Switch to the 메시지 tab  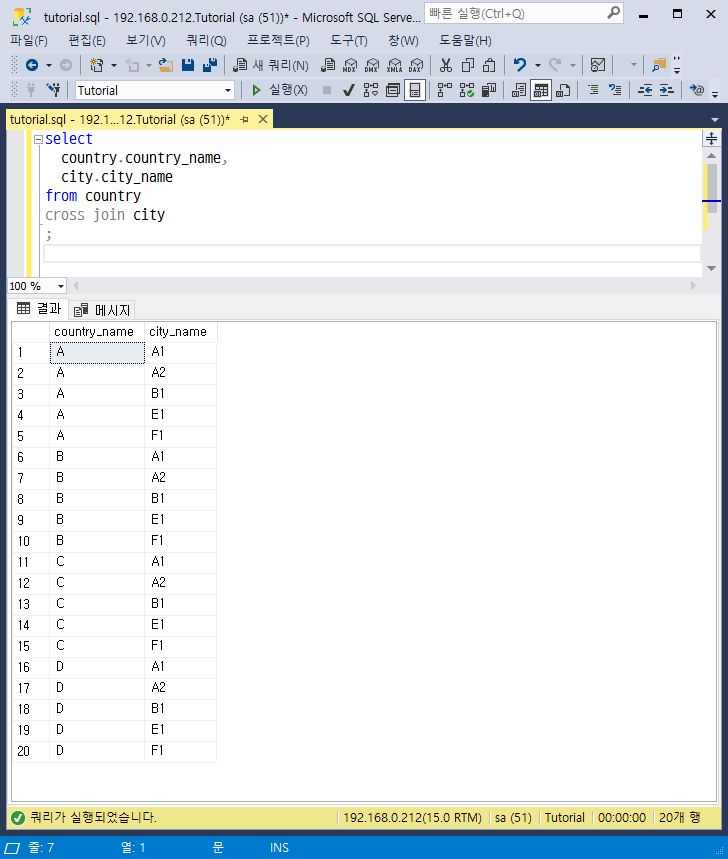click(x=102, y=310)
